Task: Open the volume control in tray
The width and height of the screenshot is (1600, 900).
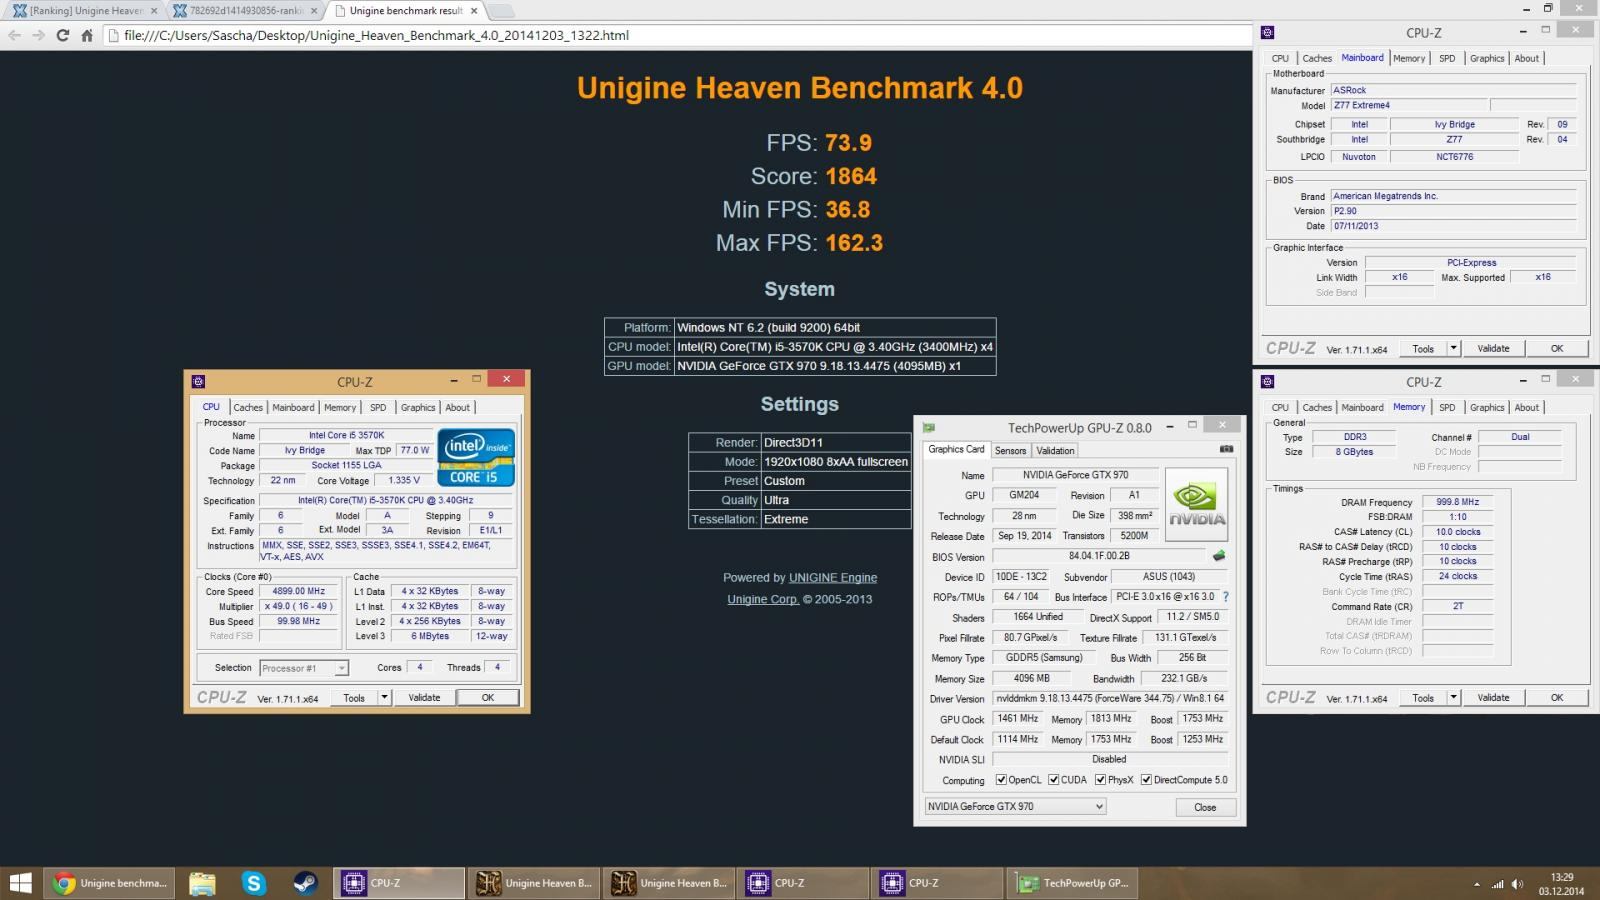Action: (1518, 884)
